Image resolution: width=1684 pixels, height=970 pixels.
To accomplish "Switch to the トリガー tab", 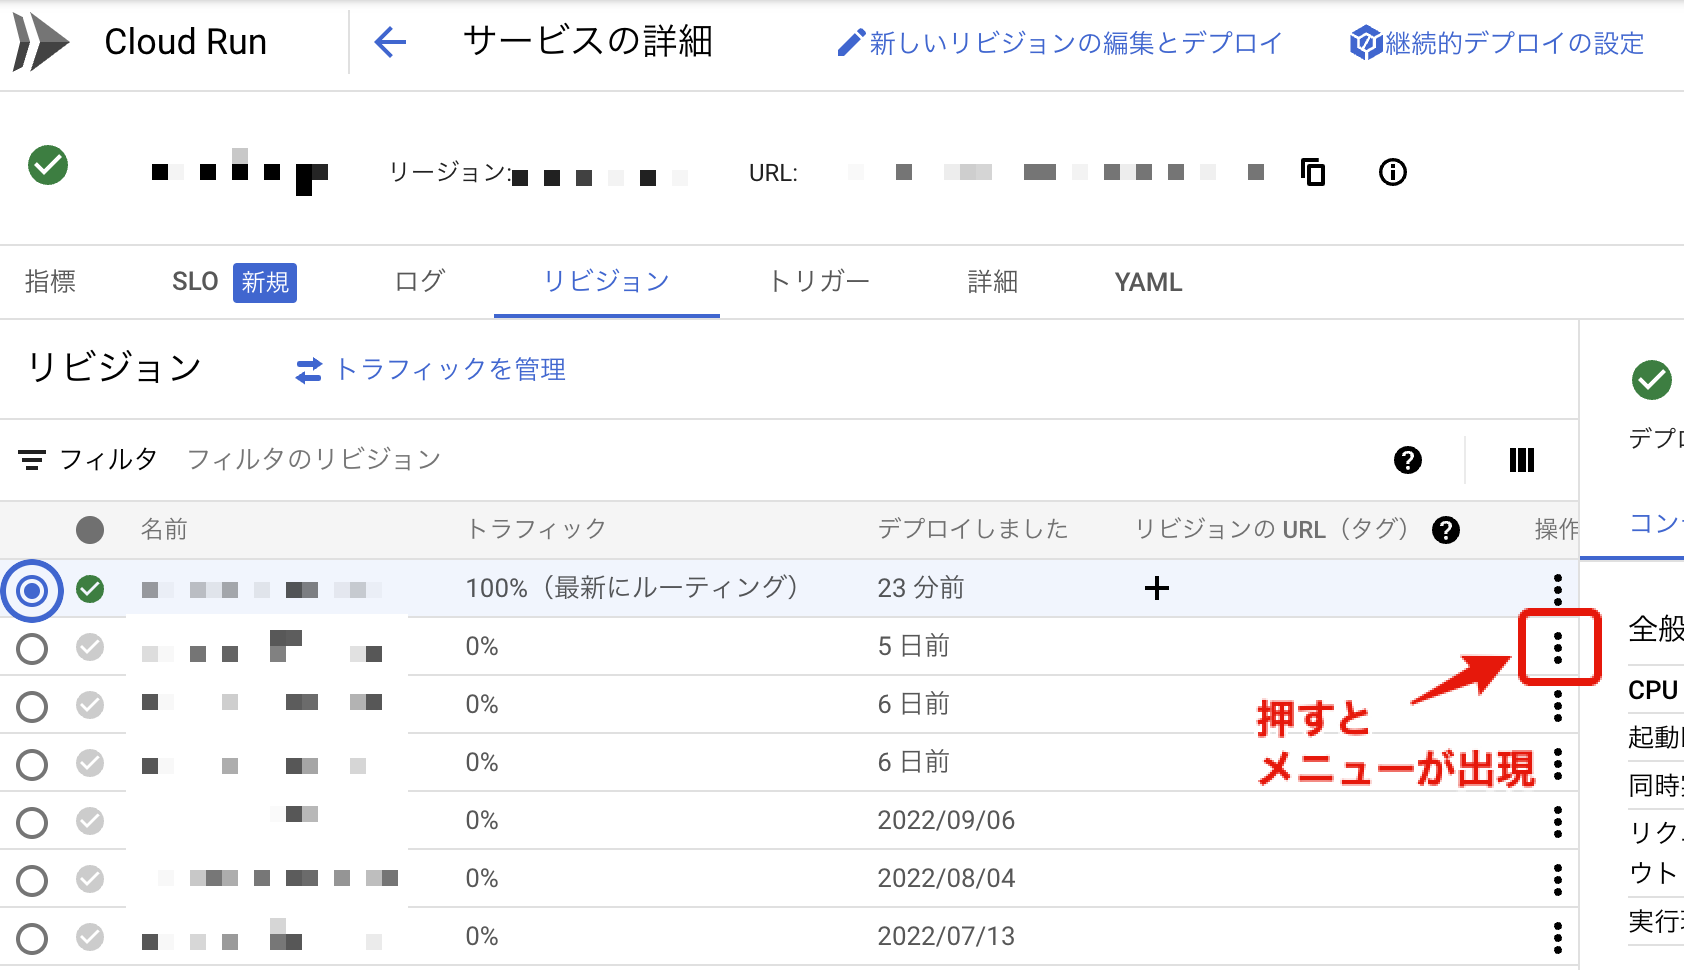I will [818, 282].
